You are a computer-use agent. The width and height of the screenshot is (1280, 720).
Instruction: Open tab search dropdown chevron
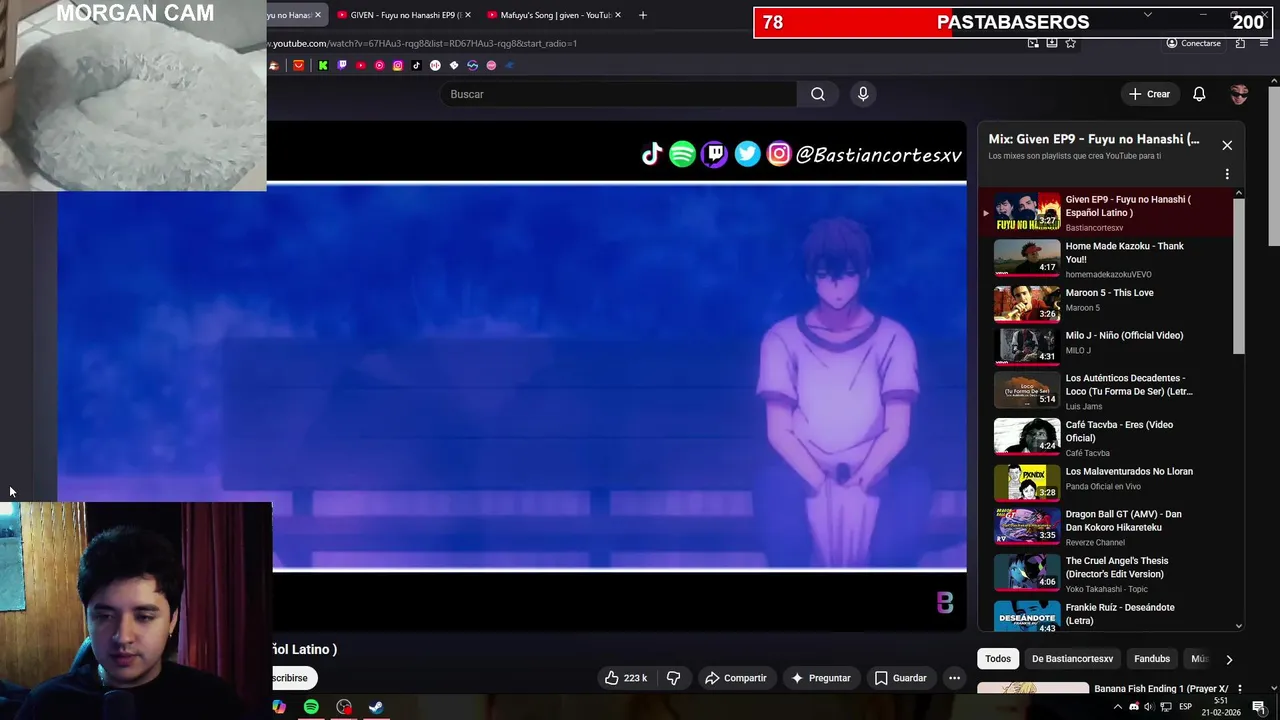coord(1147,14)
